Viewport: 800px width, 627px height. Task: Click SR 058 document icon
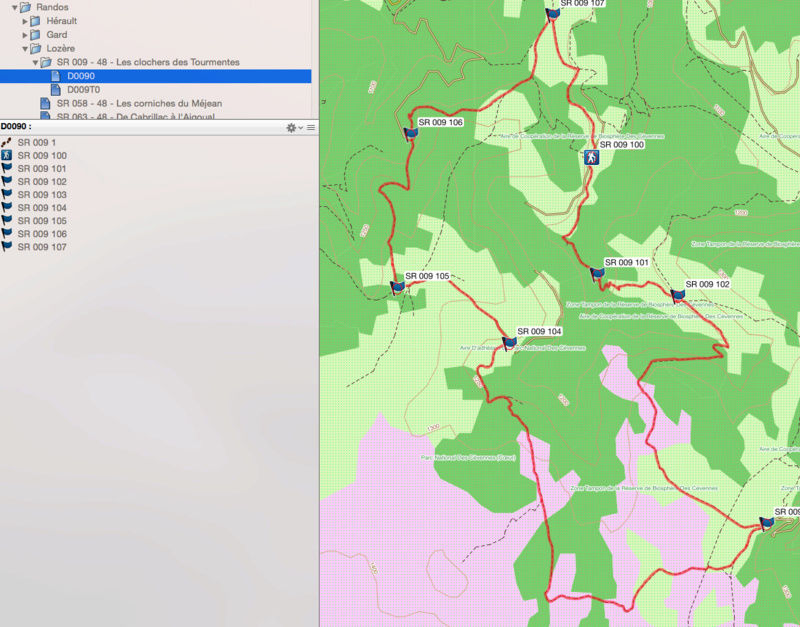click(x=45, y=104)
